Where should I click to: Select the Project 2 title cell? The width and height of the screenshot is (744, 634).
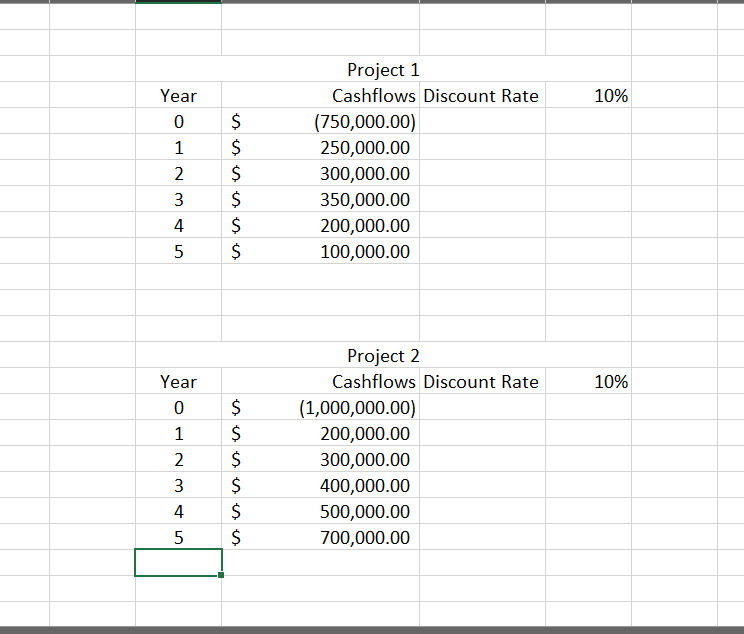click(383, 355)
